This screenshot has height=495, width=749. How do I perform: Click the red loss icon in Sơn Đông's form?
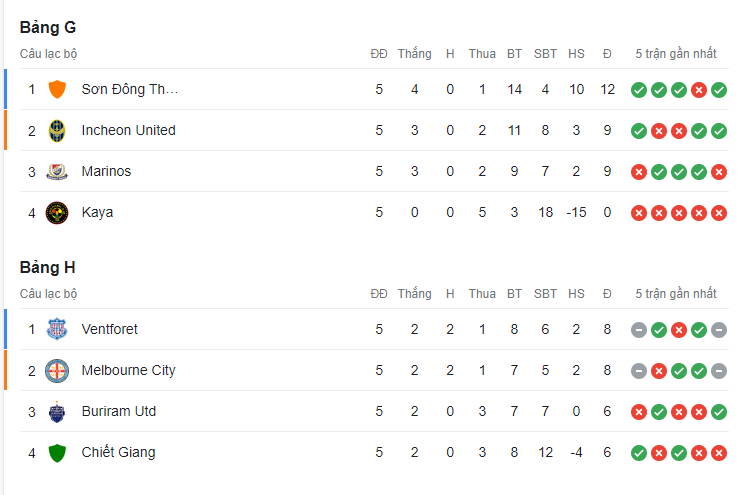tap(699, 90)
